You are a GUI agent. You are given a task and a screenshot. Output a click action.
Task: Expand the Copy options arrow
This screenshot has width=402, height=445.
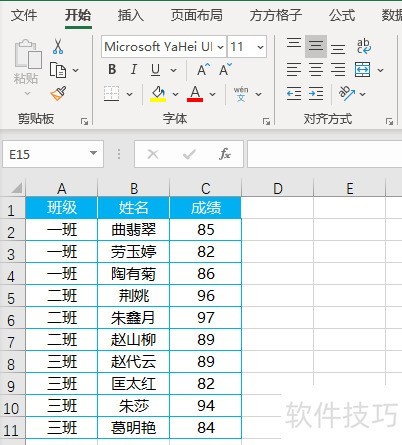76,70
